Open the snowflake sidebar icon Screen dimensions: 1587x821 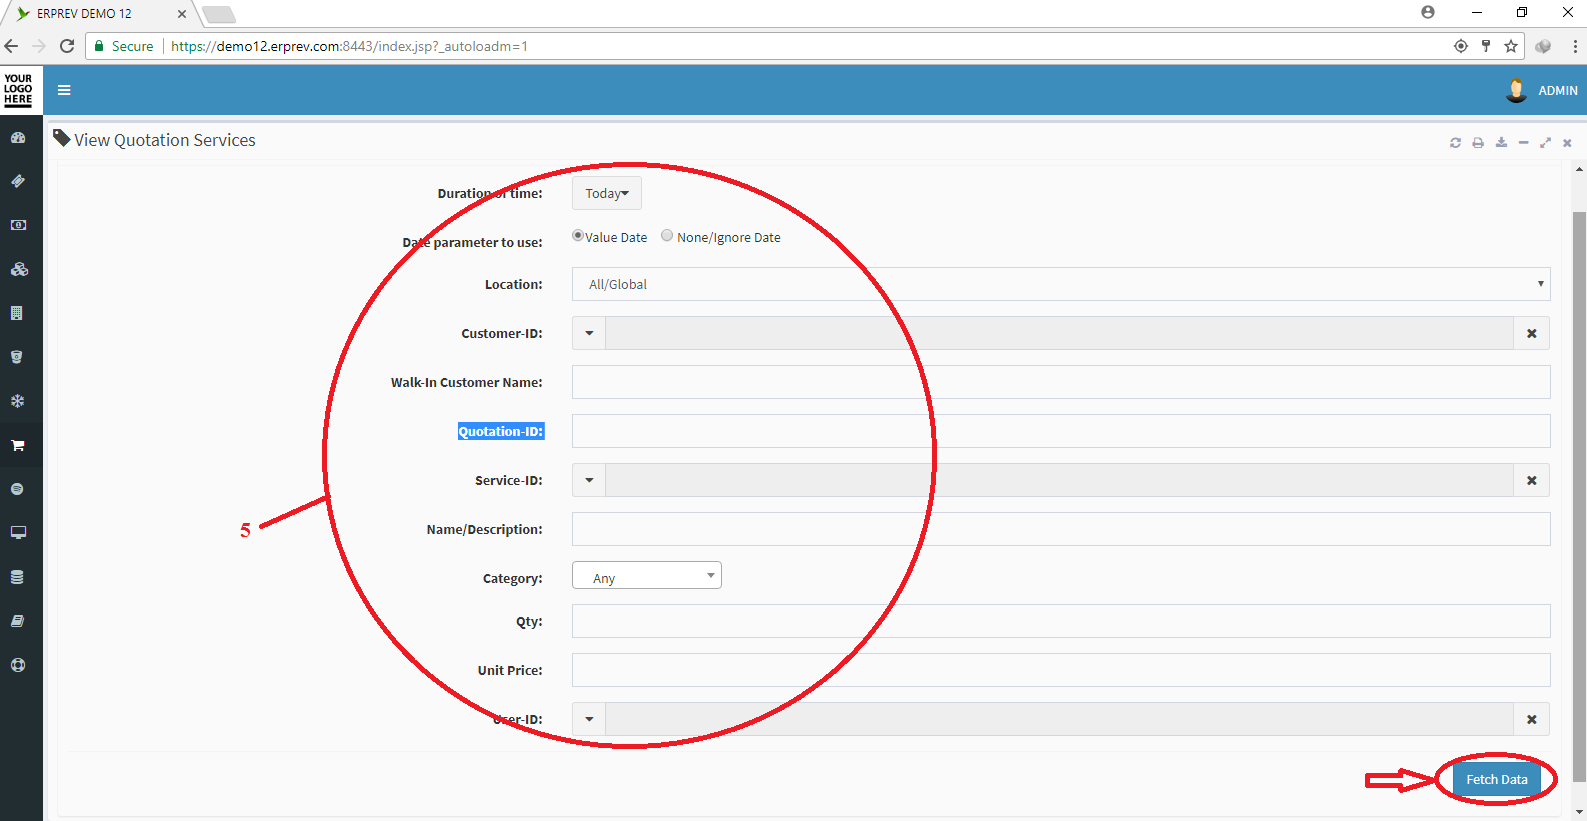point(18,401)
